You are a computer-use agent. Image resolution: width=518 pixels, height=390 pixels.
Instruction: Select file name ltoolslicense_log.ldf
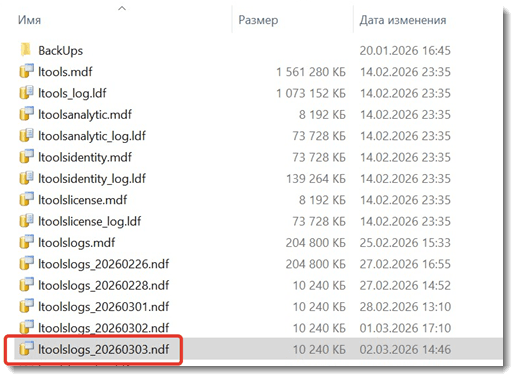tap(89, 221)
